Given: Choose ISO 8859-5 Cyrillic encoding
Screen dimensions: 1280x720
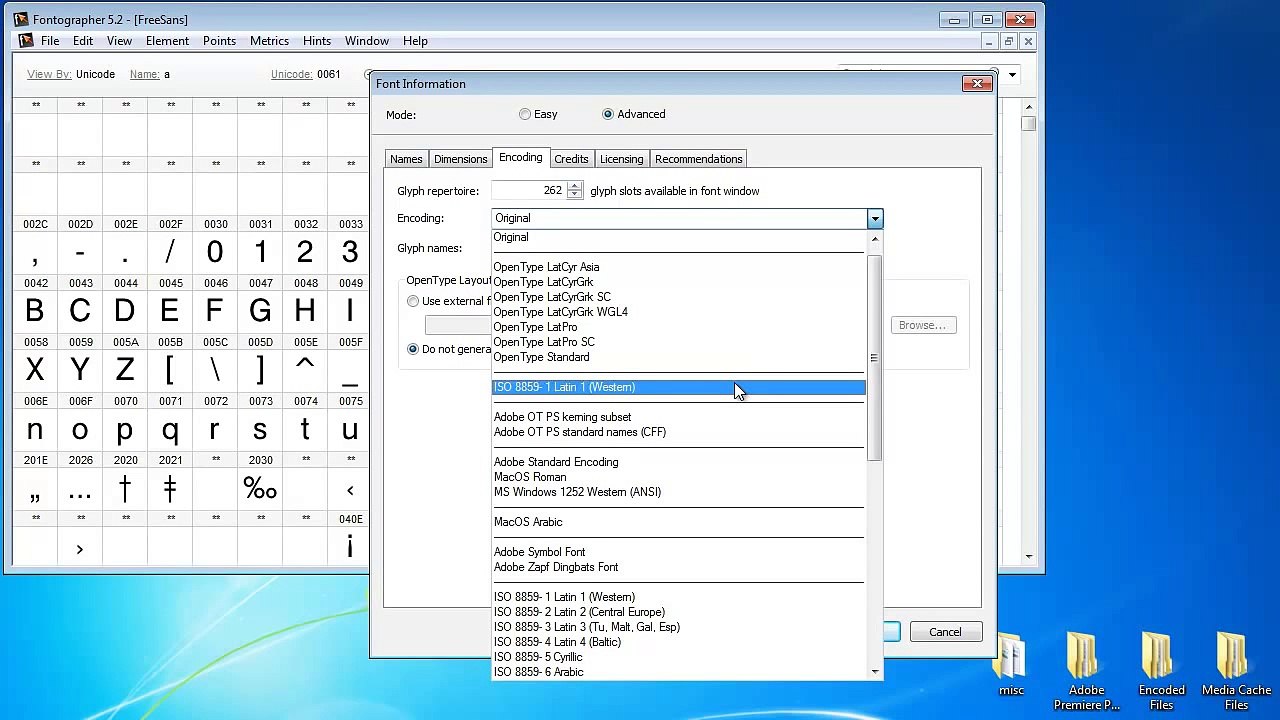Looking at the screenshot, I should [x=678, y=657].
